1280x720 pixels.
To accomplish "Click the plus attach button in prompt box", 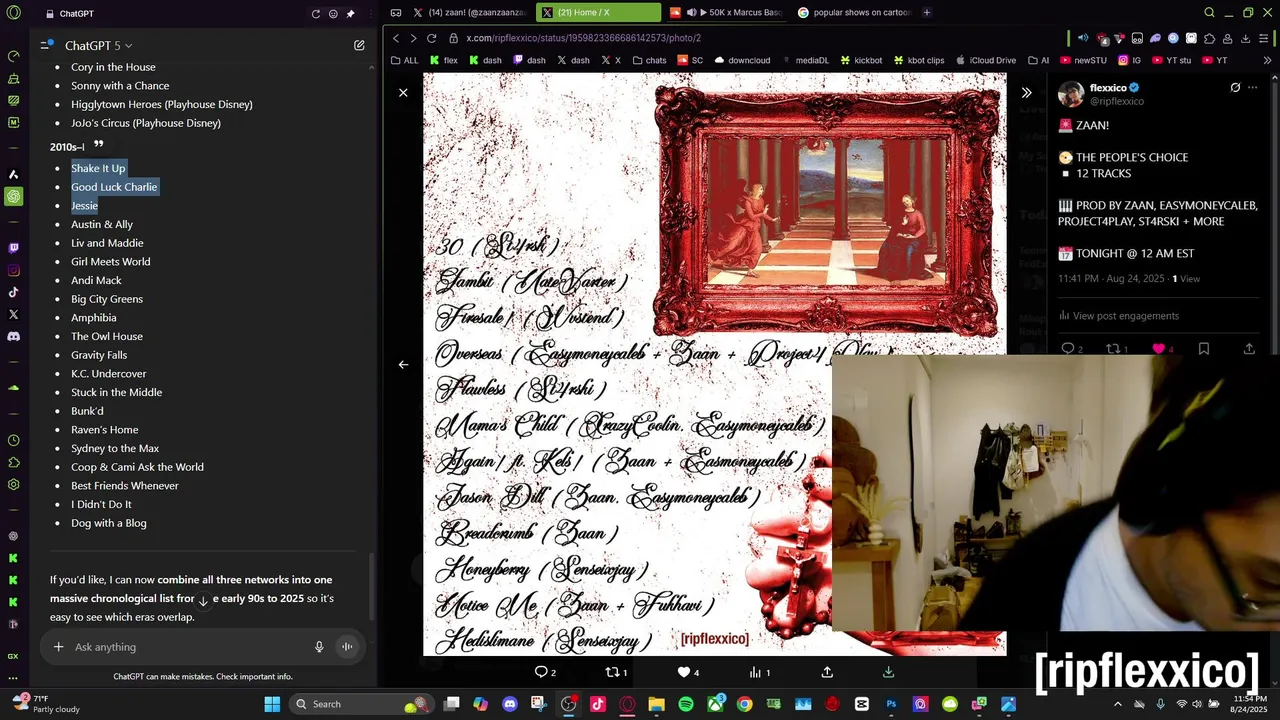I will pyautogui.click(x=59, y=647).
